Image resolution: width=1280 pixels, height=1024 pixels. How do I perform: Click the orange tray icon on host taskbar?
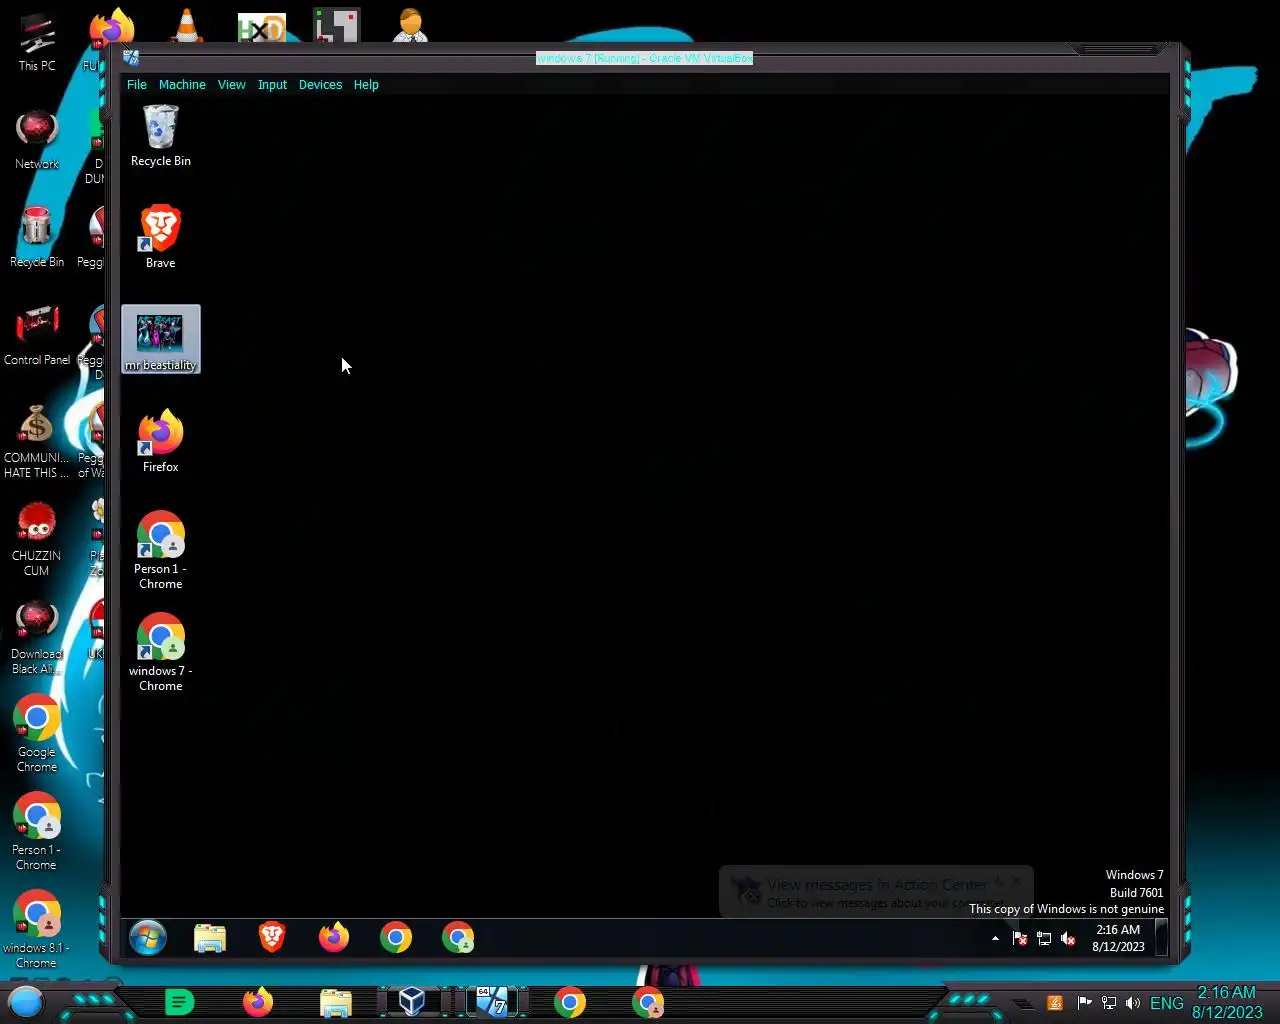pyautogui.click(x=1055, y=1003)
